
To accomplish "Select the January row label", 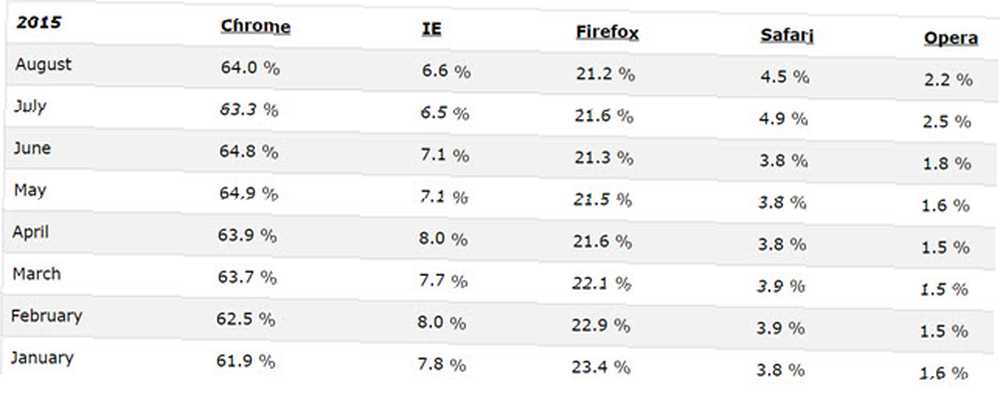I will (x=42, y=358).
